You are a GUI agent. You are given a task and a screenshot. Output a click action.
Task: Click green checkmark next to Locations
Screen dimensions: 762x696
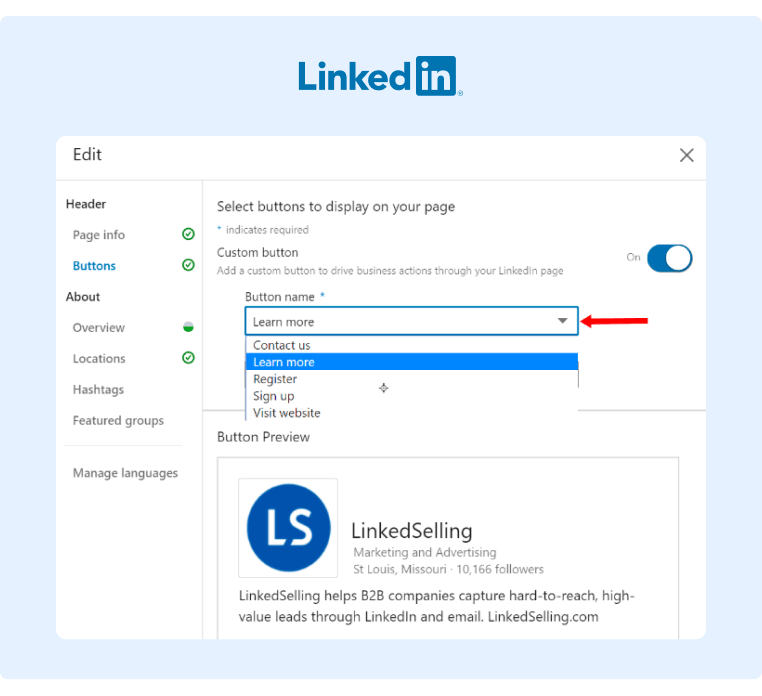coord(188,358)
